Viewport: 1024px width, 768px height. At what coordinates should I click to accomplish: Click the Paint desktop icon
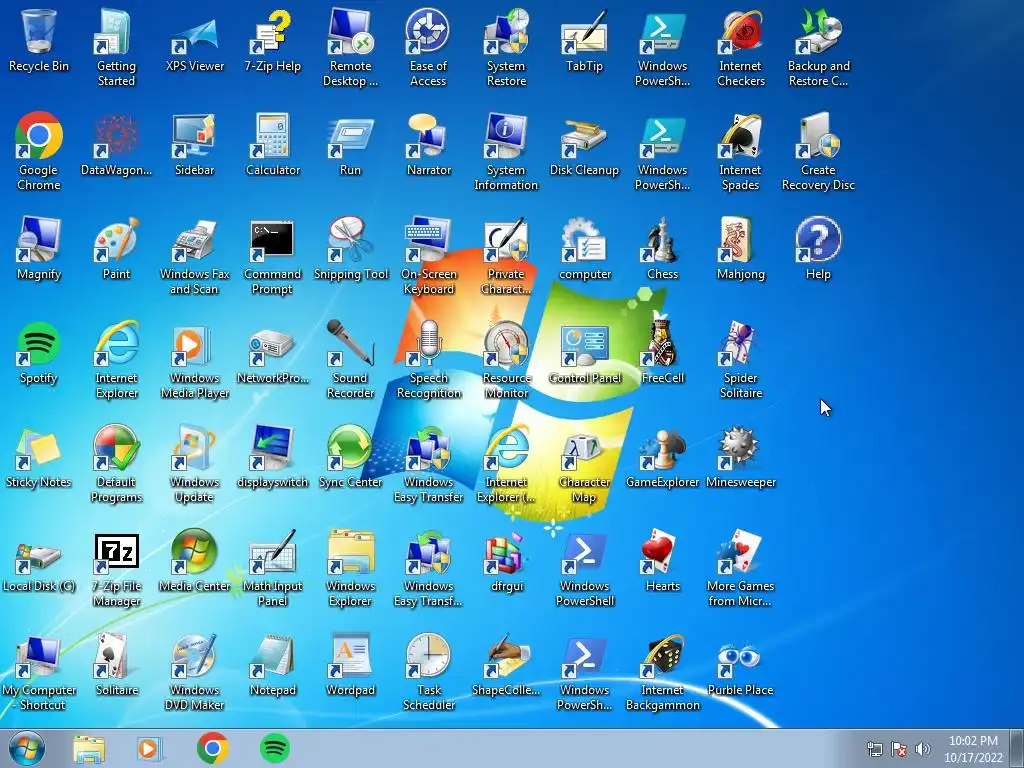pyautogui.click(x=116, y=248)
